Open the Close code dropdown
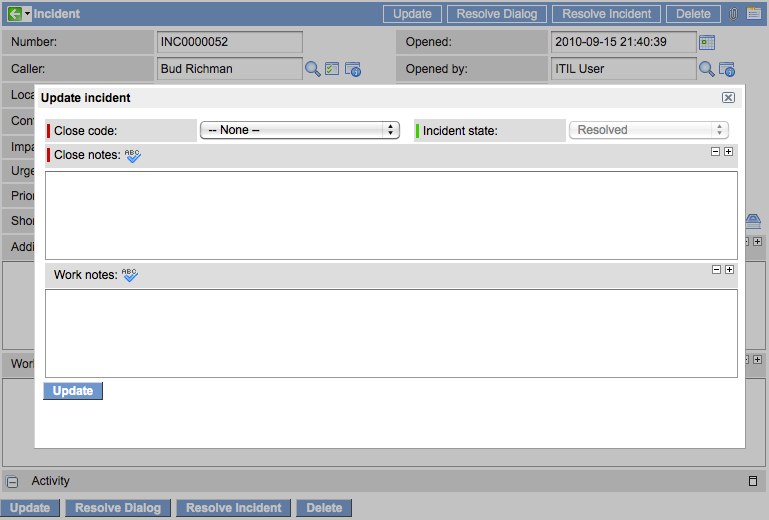769x520 pixels. coord(300,130)
